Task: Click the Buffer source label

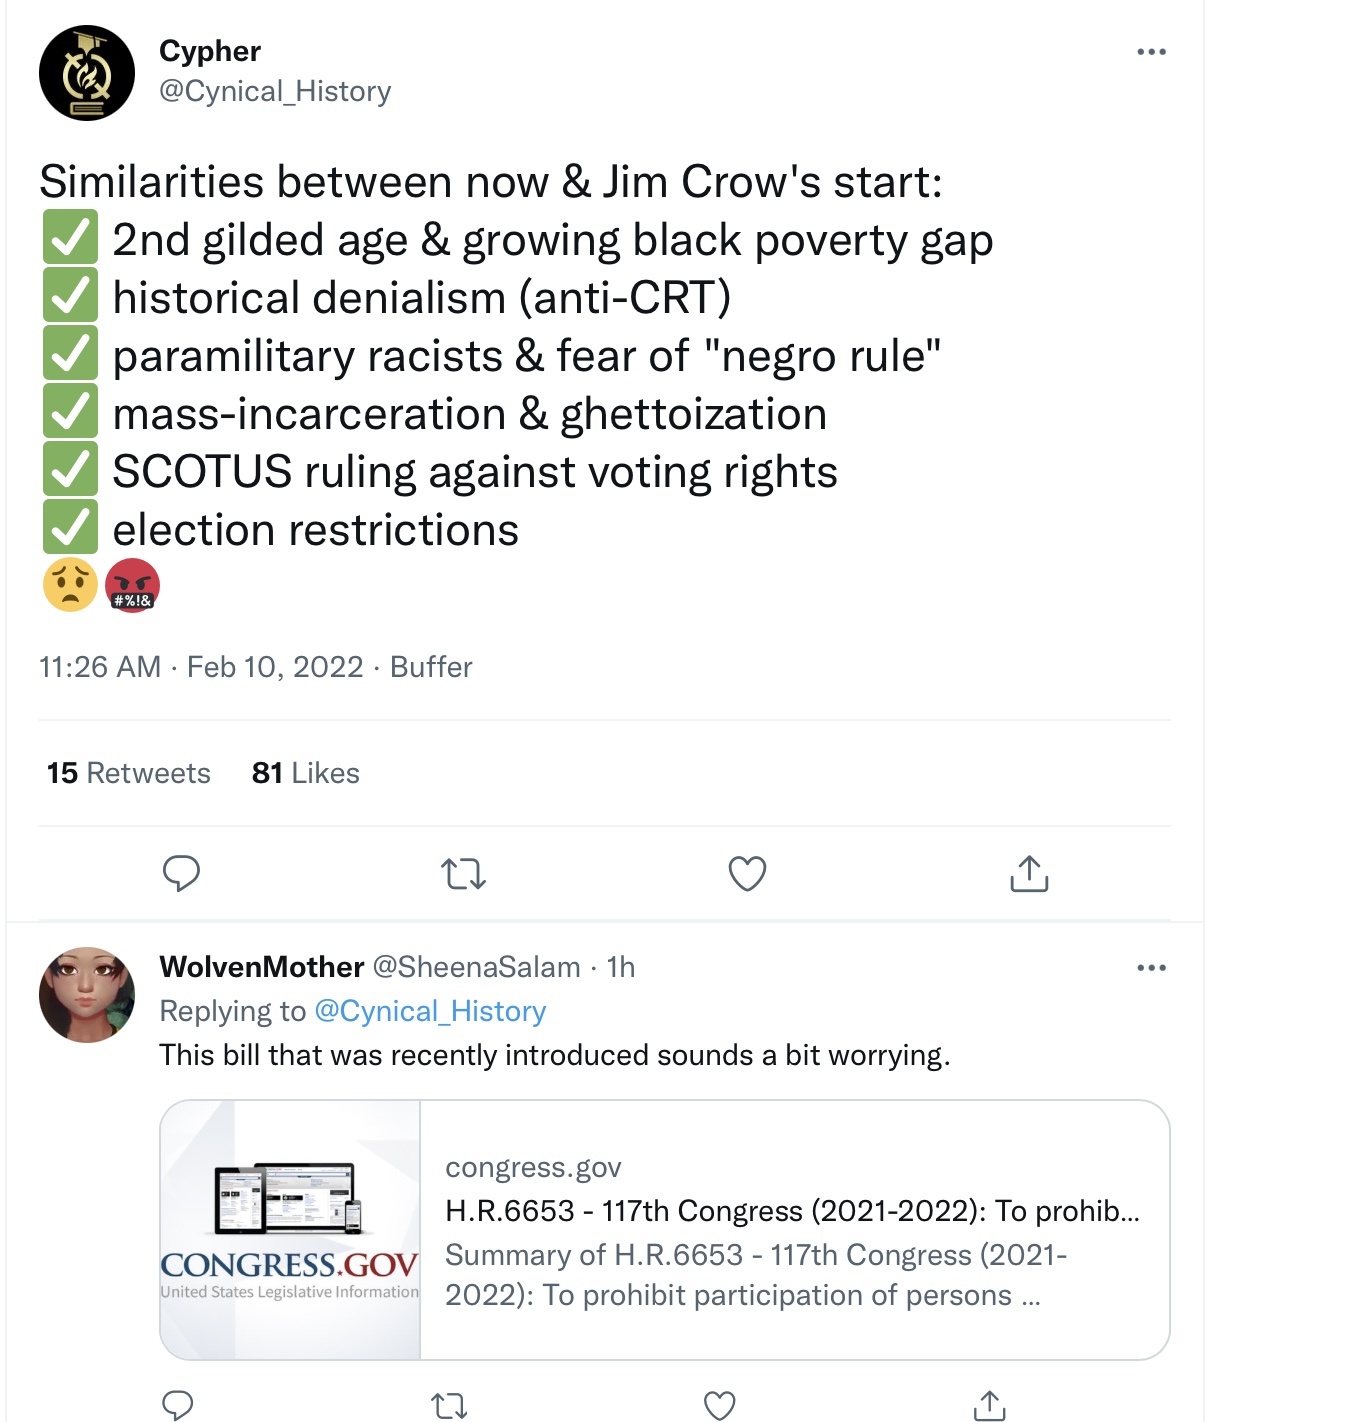Action: coord(431,667)
